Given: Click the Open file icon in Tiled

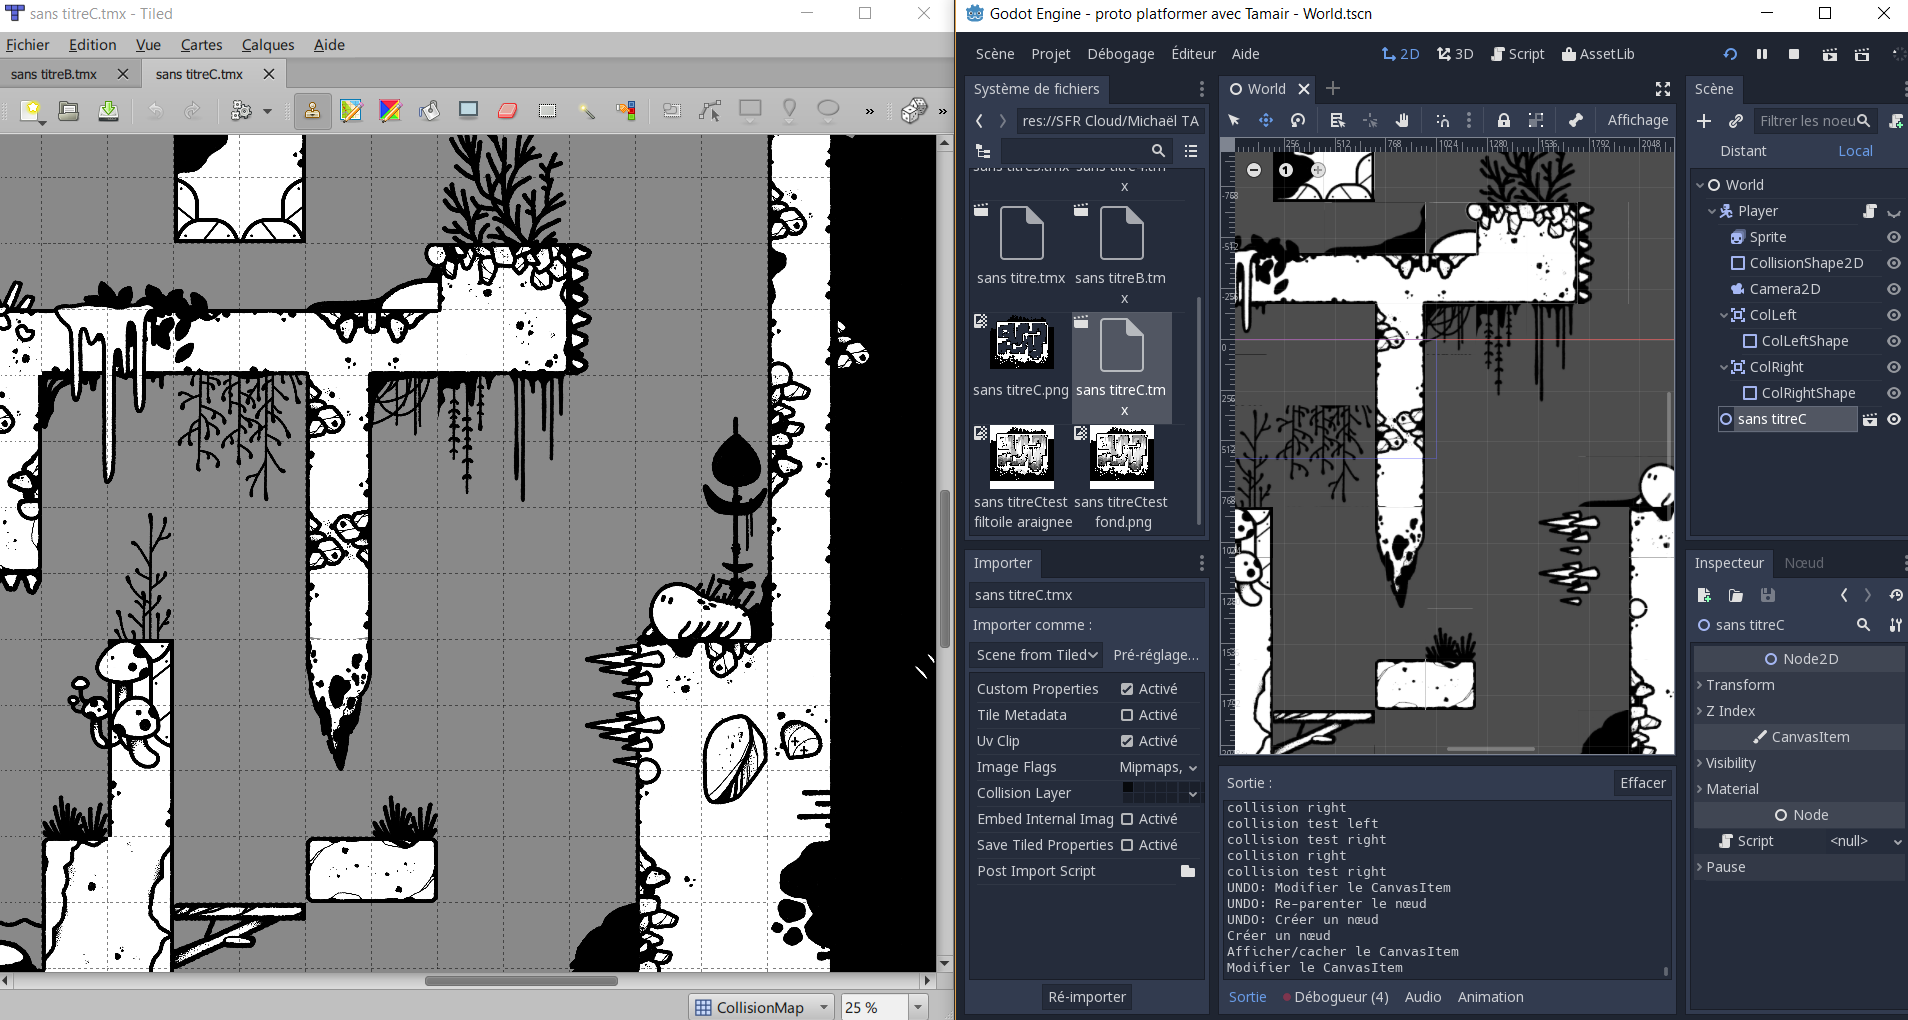Looking at the screenshot, I should [69, 111].
